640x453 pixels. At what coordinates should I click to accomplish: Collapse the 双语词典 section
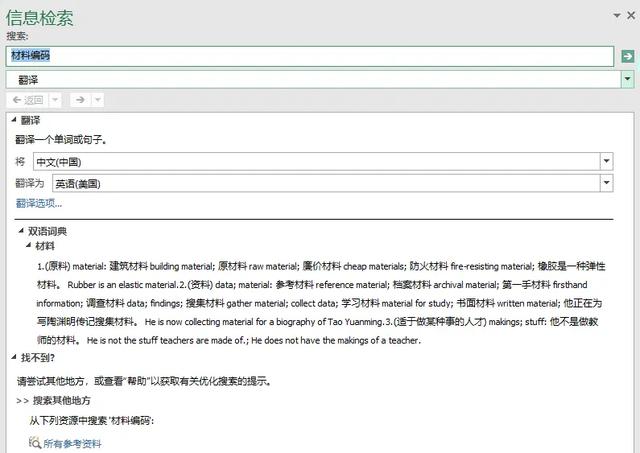coord(21,231)
